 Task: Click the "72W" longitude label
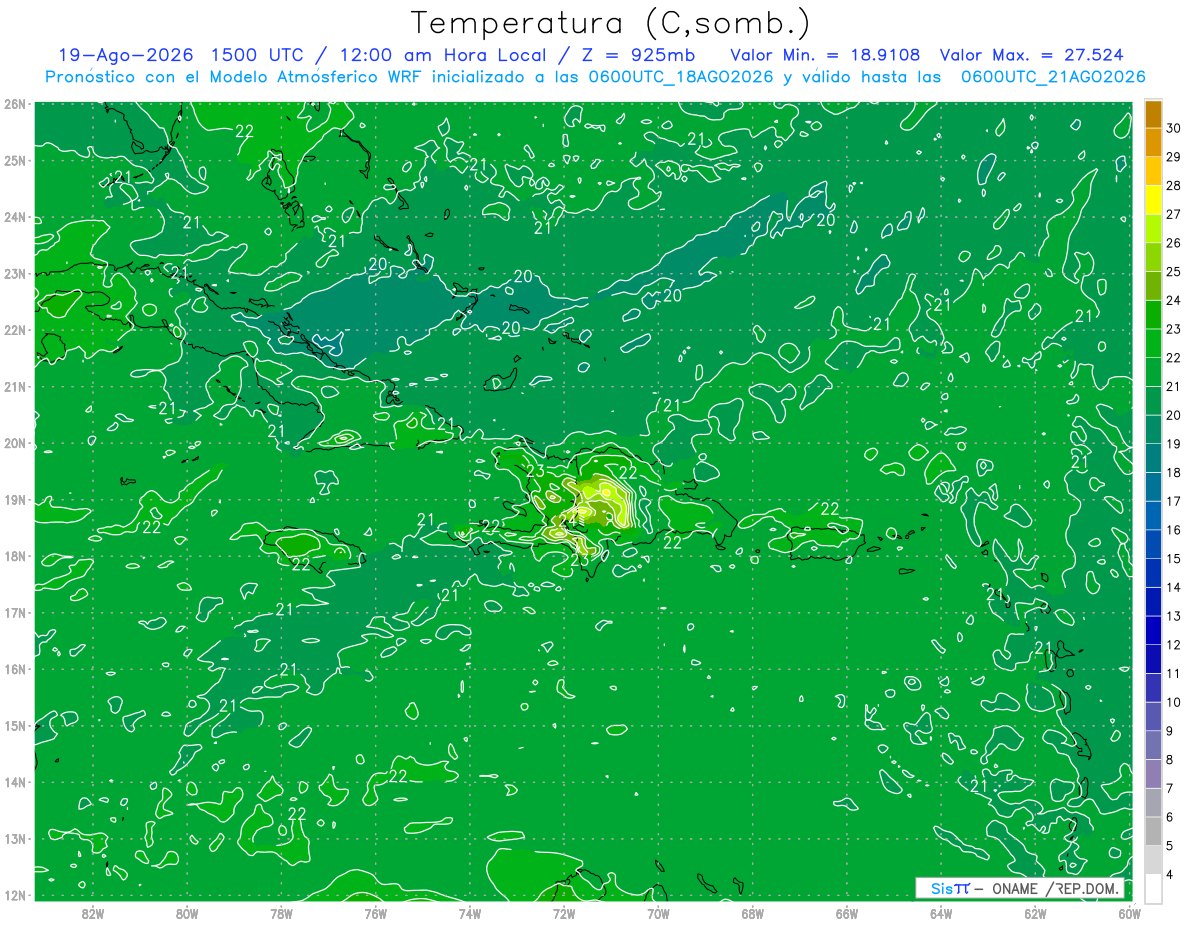pos(563,913)
